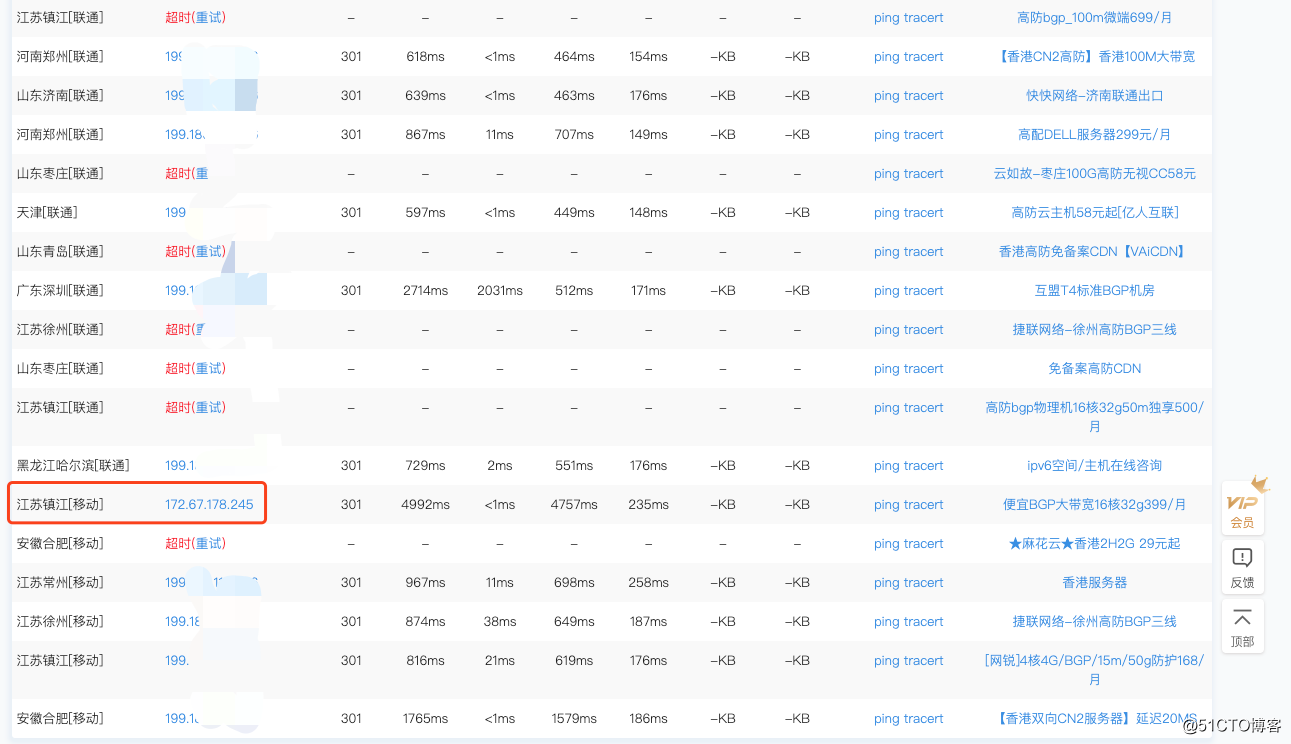Run tracert for 江苏徐州[联通]
Viewport: 1291px width, 744px height.
pyautogui.click(x=924, y=329)
